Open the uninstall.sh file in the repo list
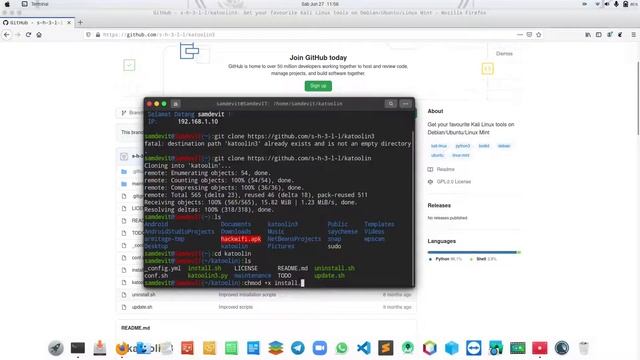 pyautogui.click(x=143, y=294)
